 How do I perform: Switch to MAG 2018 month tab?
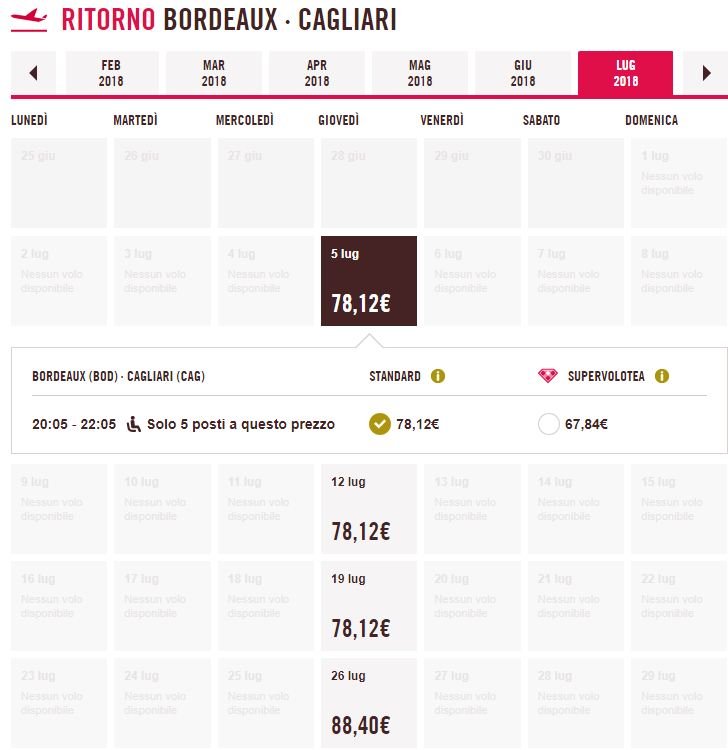[x=420, y=73]
